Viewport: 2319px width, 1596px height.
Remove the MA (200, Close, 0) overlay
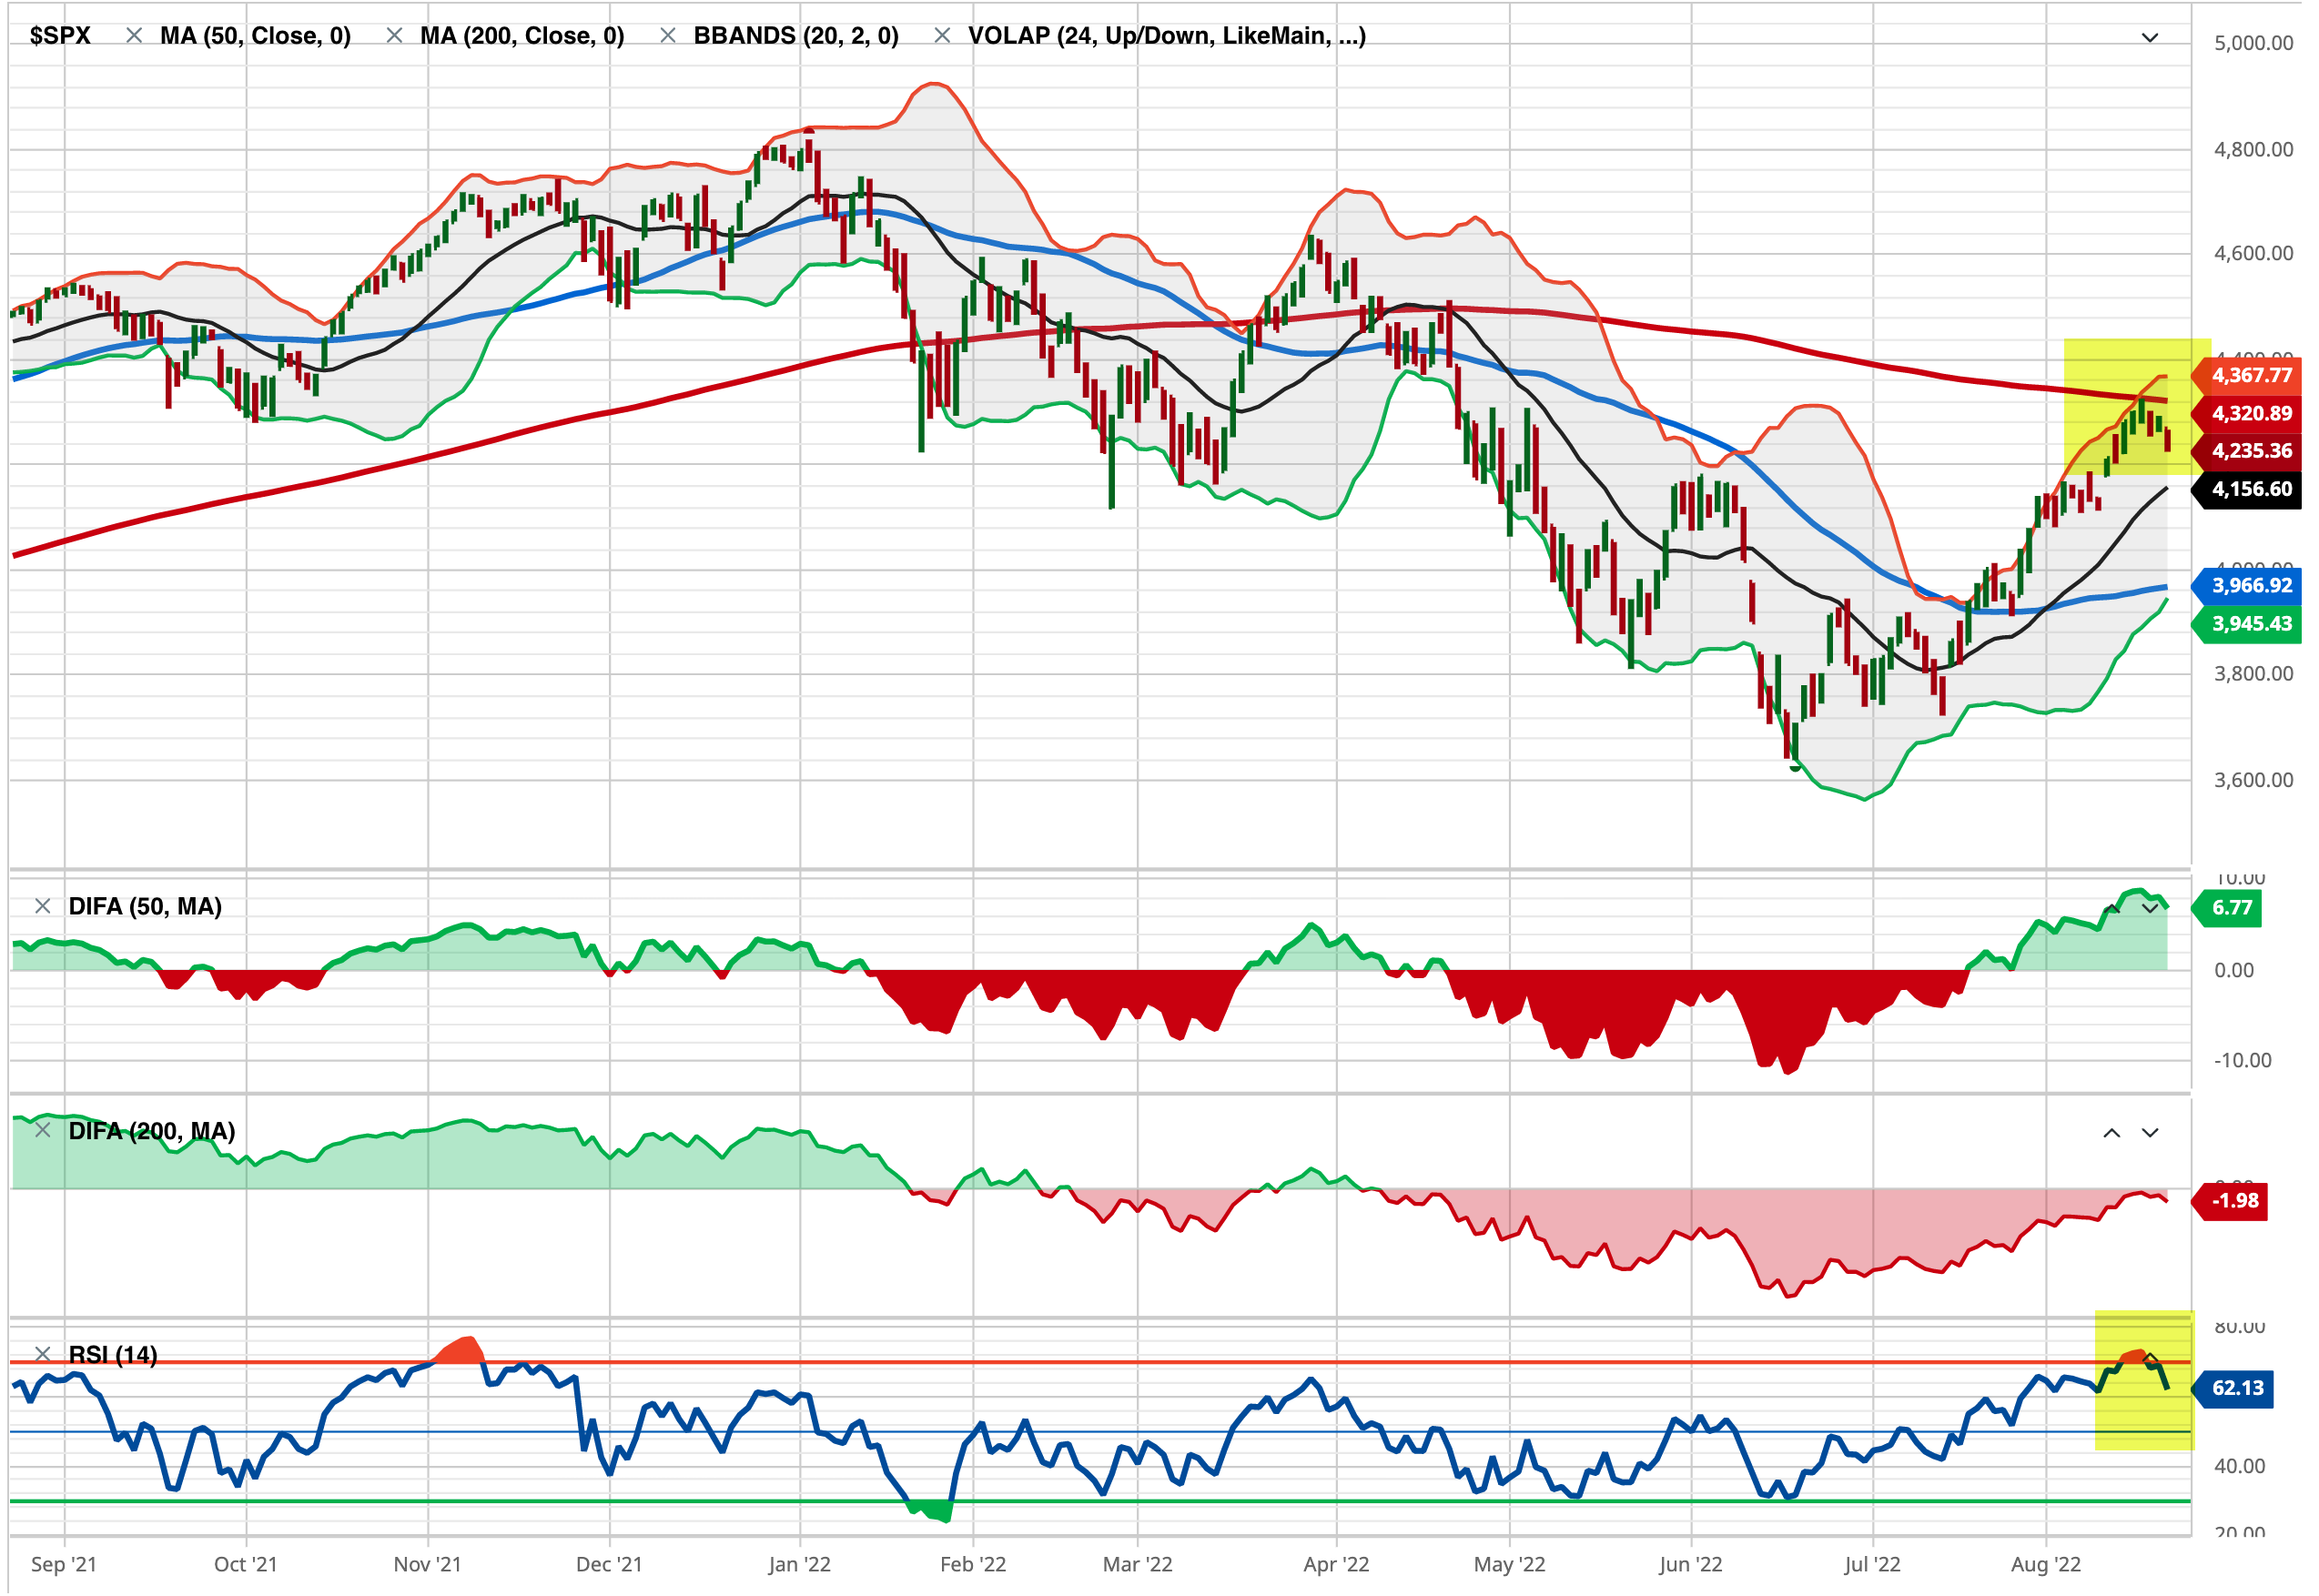(394, 36)
